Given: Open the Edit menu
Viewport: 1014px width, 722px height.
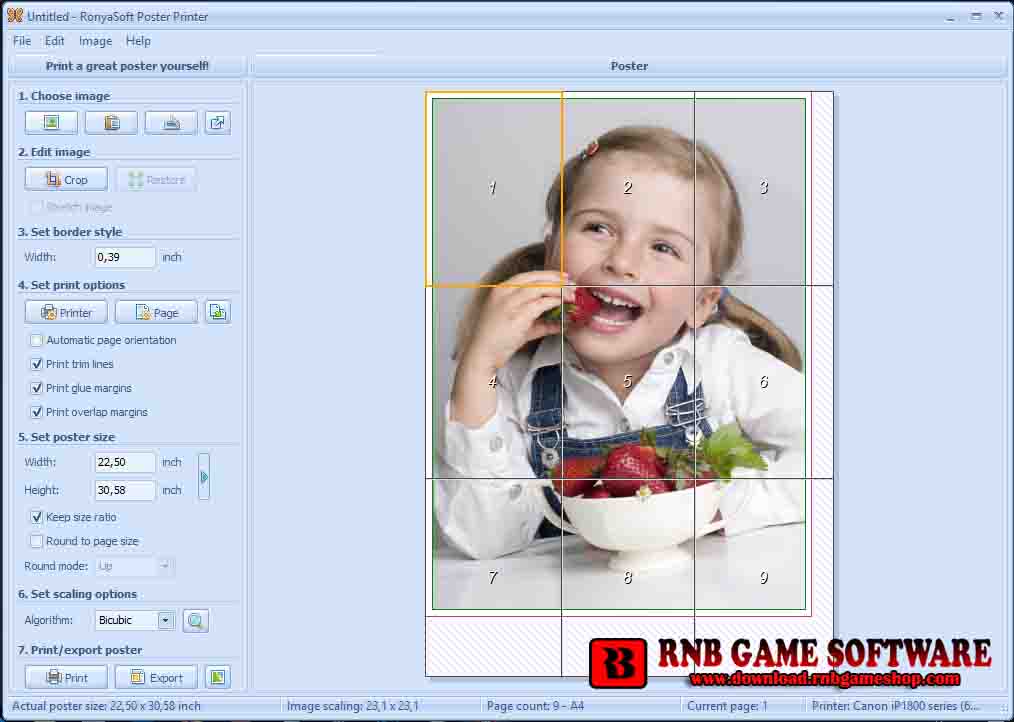Looking at the screenshot, I should coord(54,41).
